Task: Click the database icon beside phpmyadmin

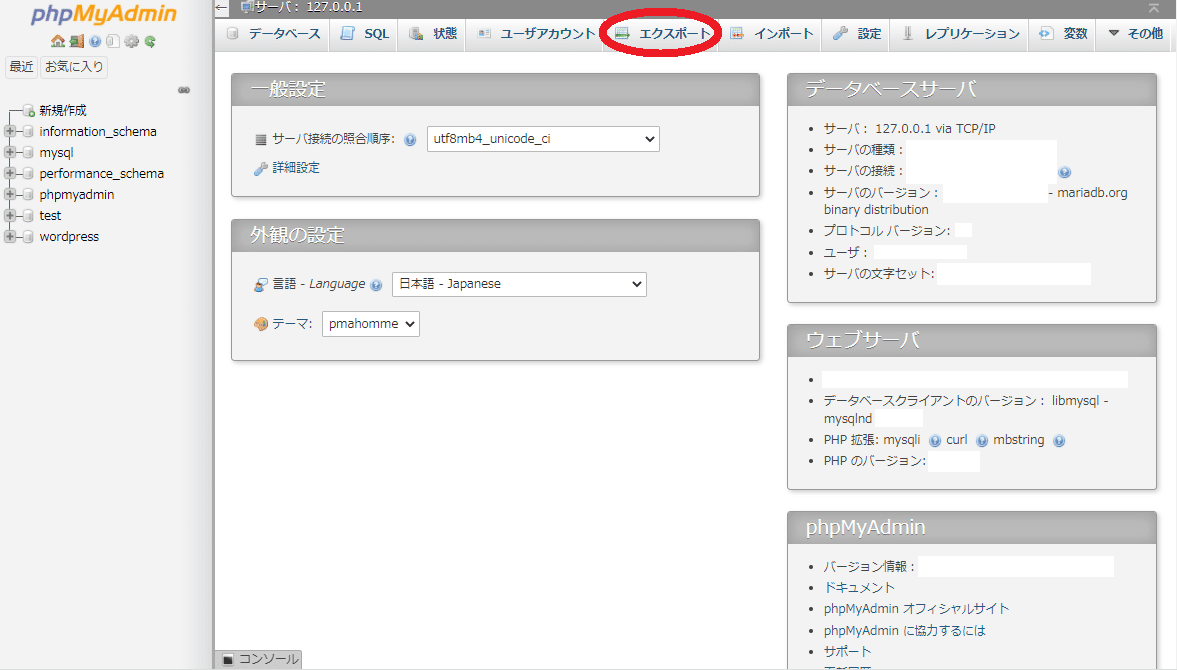Action: (x=28, y=195)
